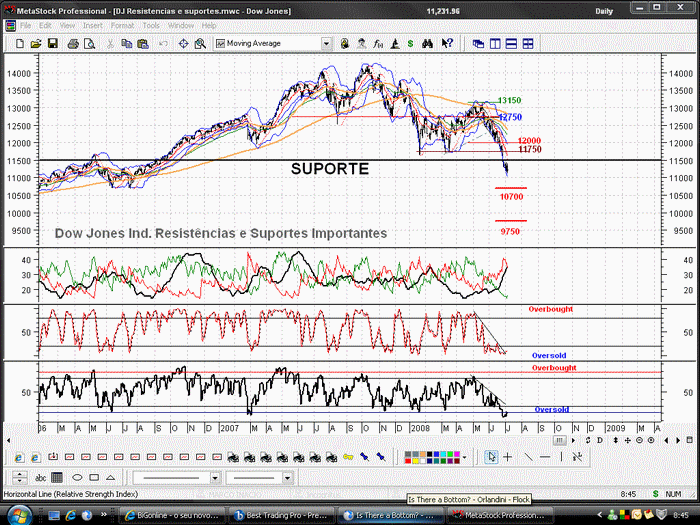Open the Insert menu
Viewport: 700px width, 525px height.
point(92,26)
